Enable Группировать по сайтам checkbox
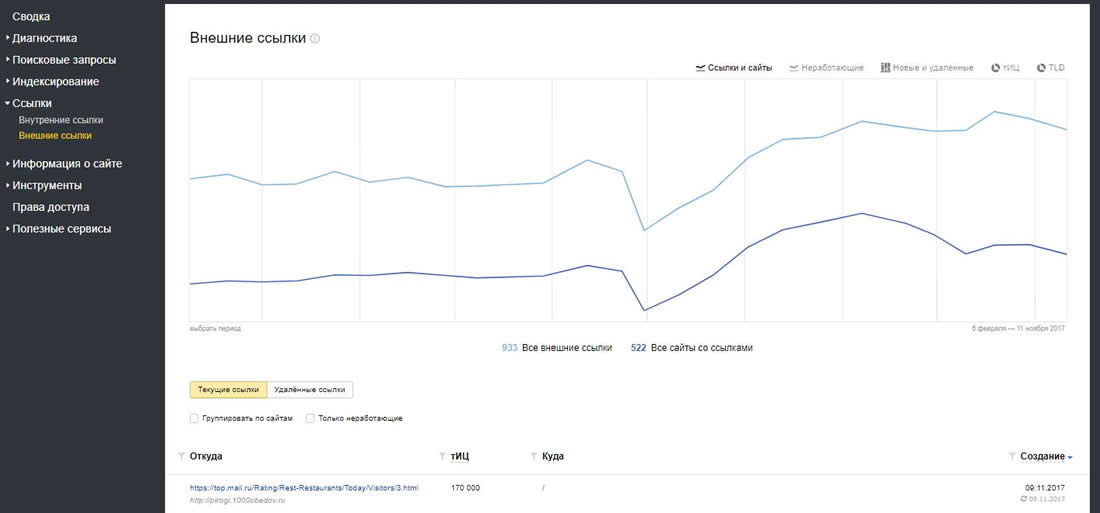The image size is (1100, 513). [194, 418]
